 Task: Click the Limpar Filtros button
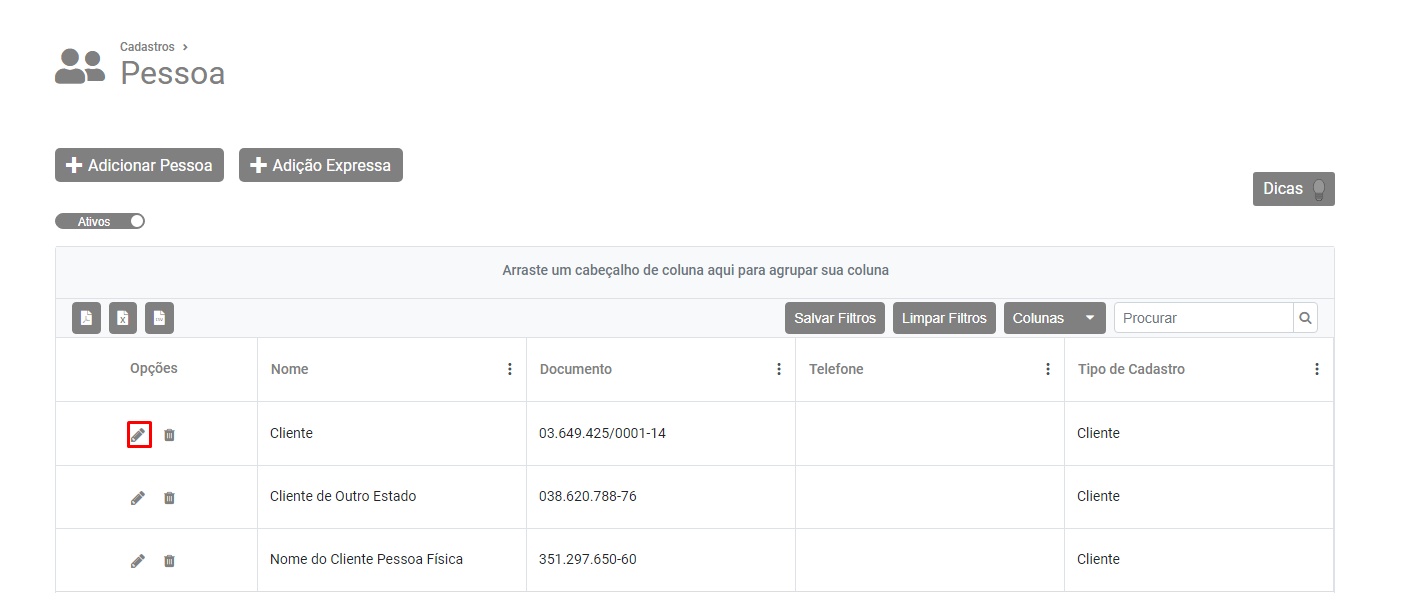944,318
